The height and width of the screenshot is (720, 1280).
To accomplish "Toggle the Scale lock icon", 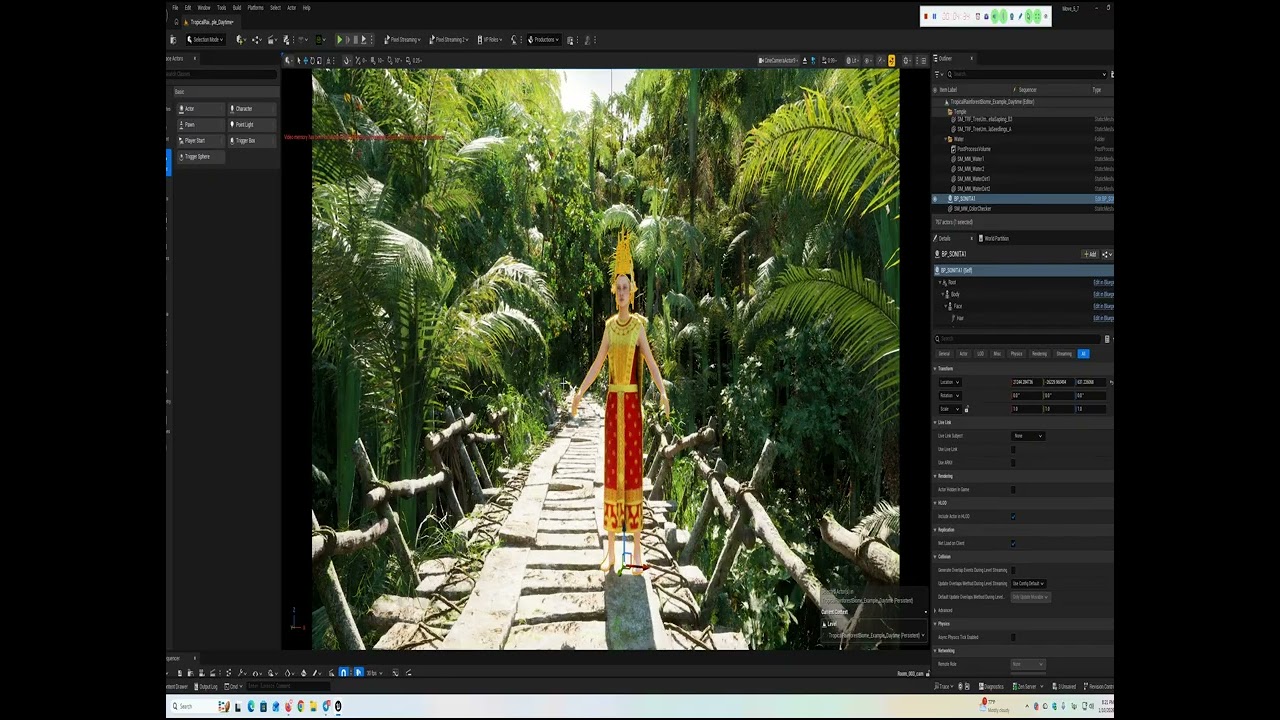I will coord(966,409).
